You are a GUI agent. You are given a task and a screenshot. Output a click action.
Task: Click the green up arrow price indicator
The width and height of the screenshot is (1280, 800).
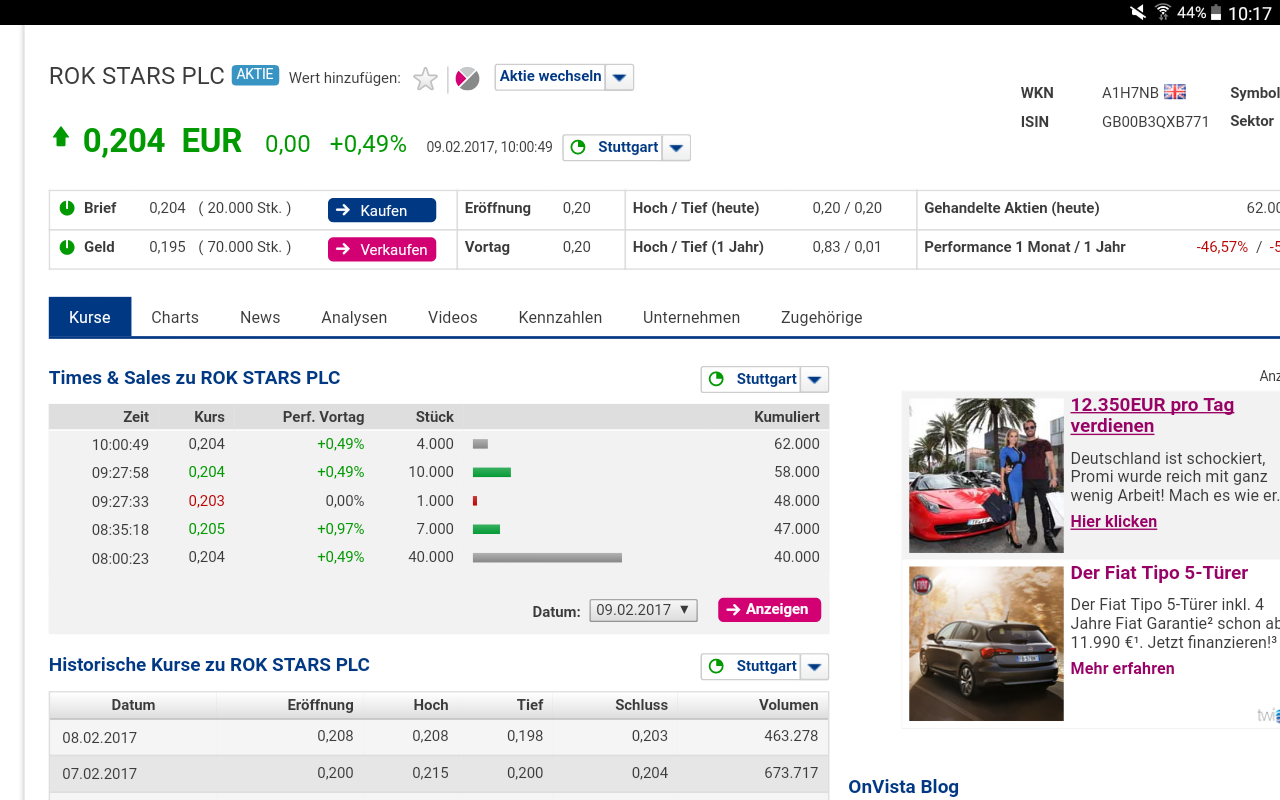coord(61,137)
